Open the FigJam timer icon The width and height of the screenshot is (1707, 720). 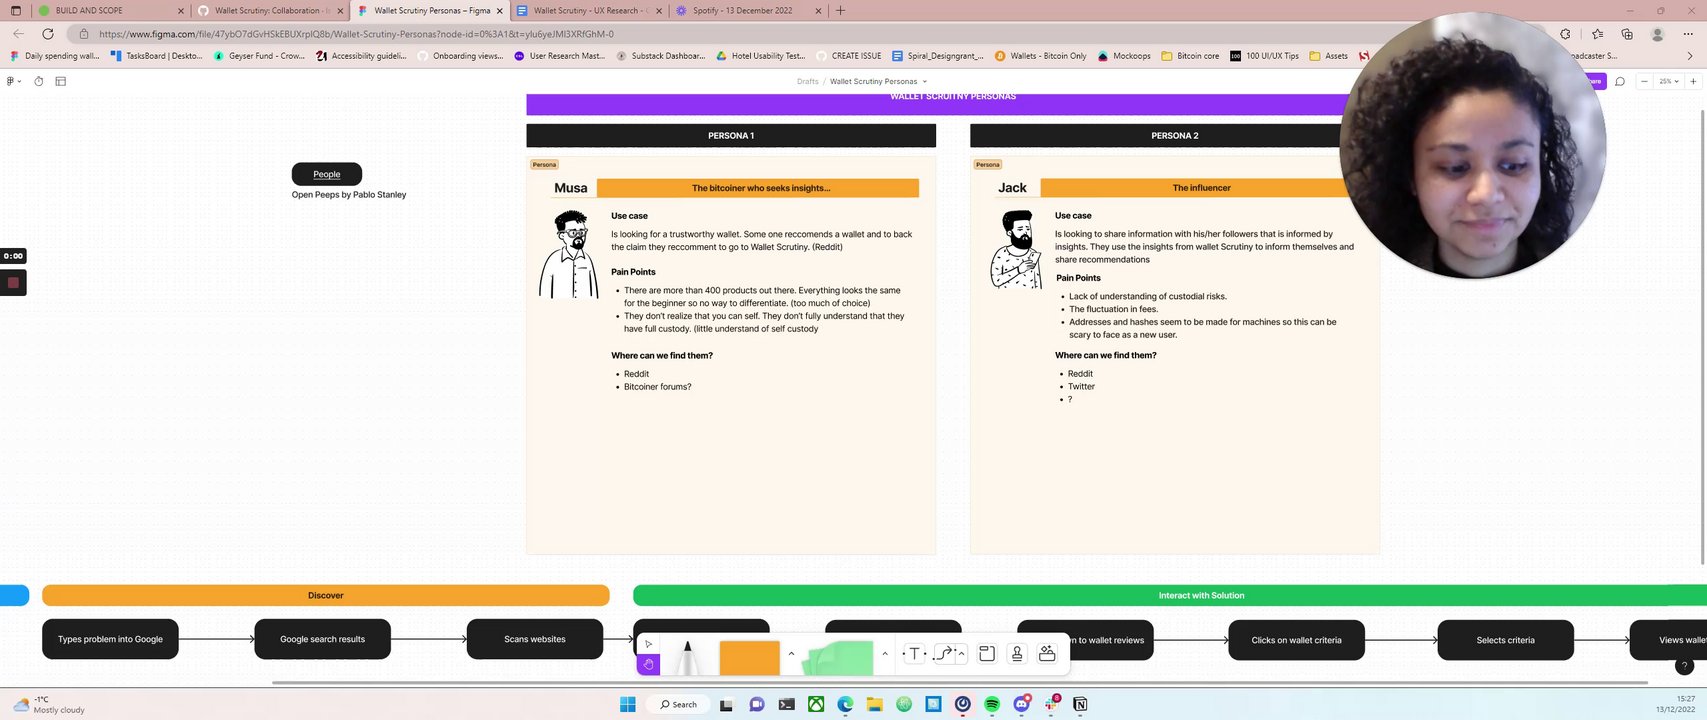tap(39, 81)
